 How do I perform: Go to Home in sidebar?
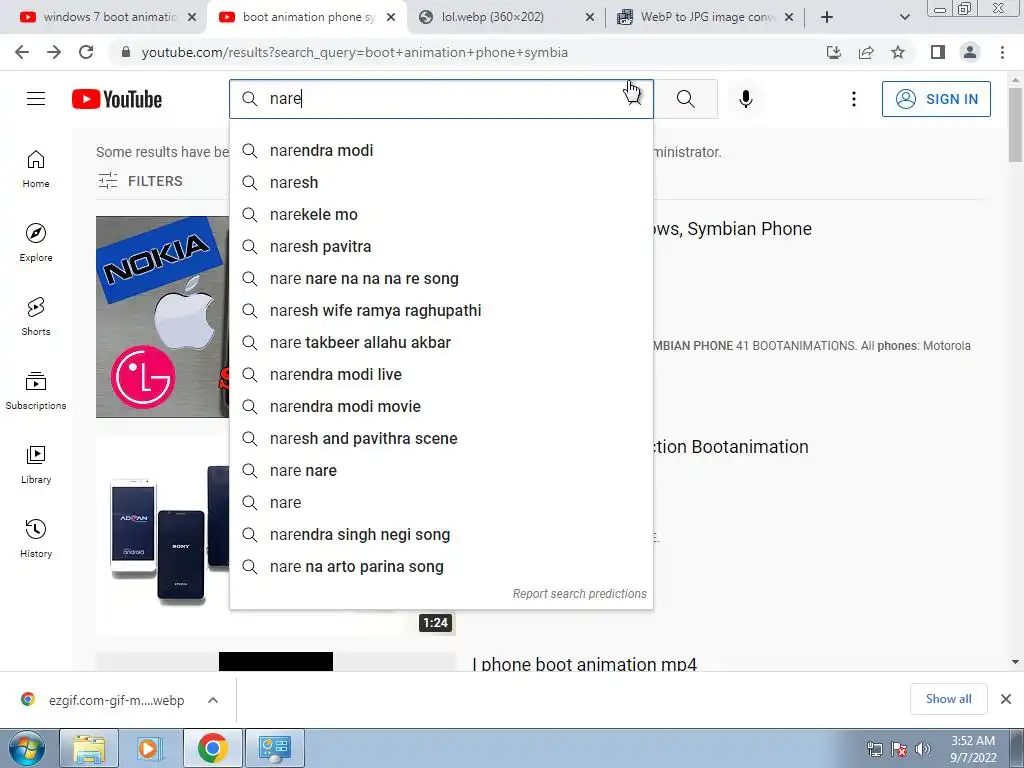pos(36,169)
